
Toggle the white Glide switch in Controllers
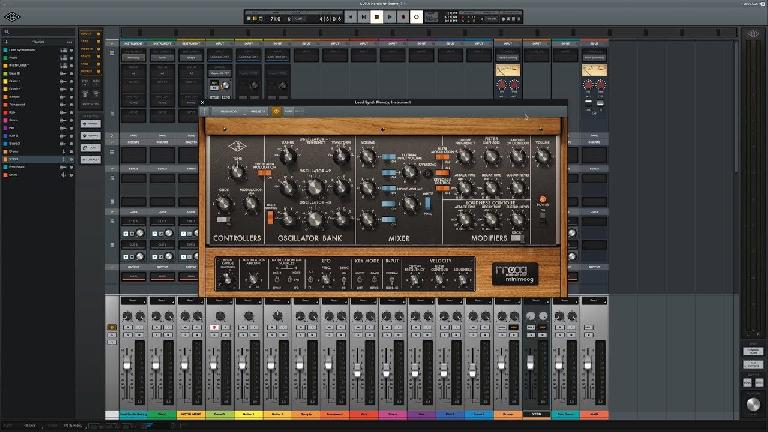click(223, 220)
